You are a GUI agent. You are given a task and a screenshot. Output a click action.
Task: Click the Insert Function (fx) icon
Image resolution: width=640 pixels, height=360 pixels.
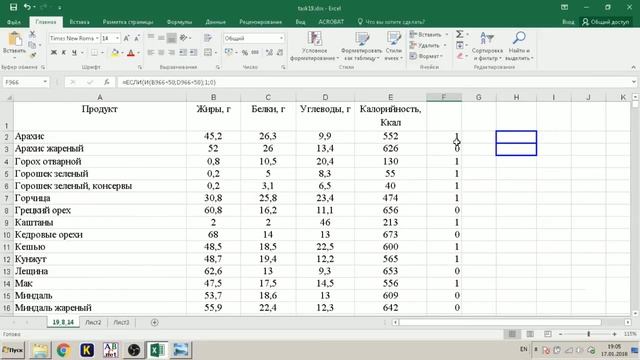107,82
